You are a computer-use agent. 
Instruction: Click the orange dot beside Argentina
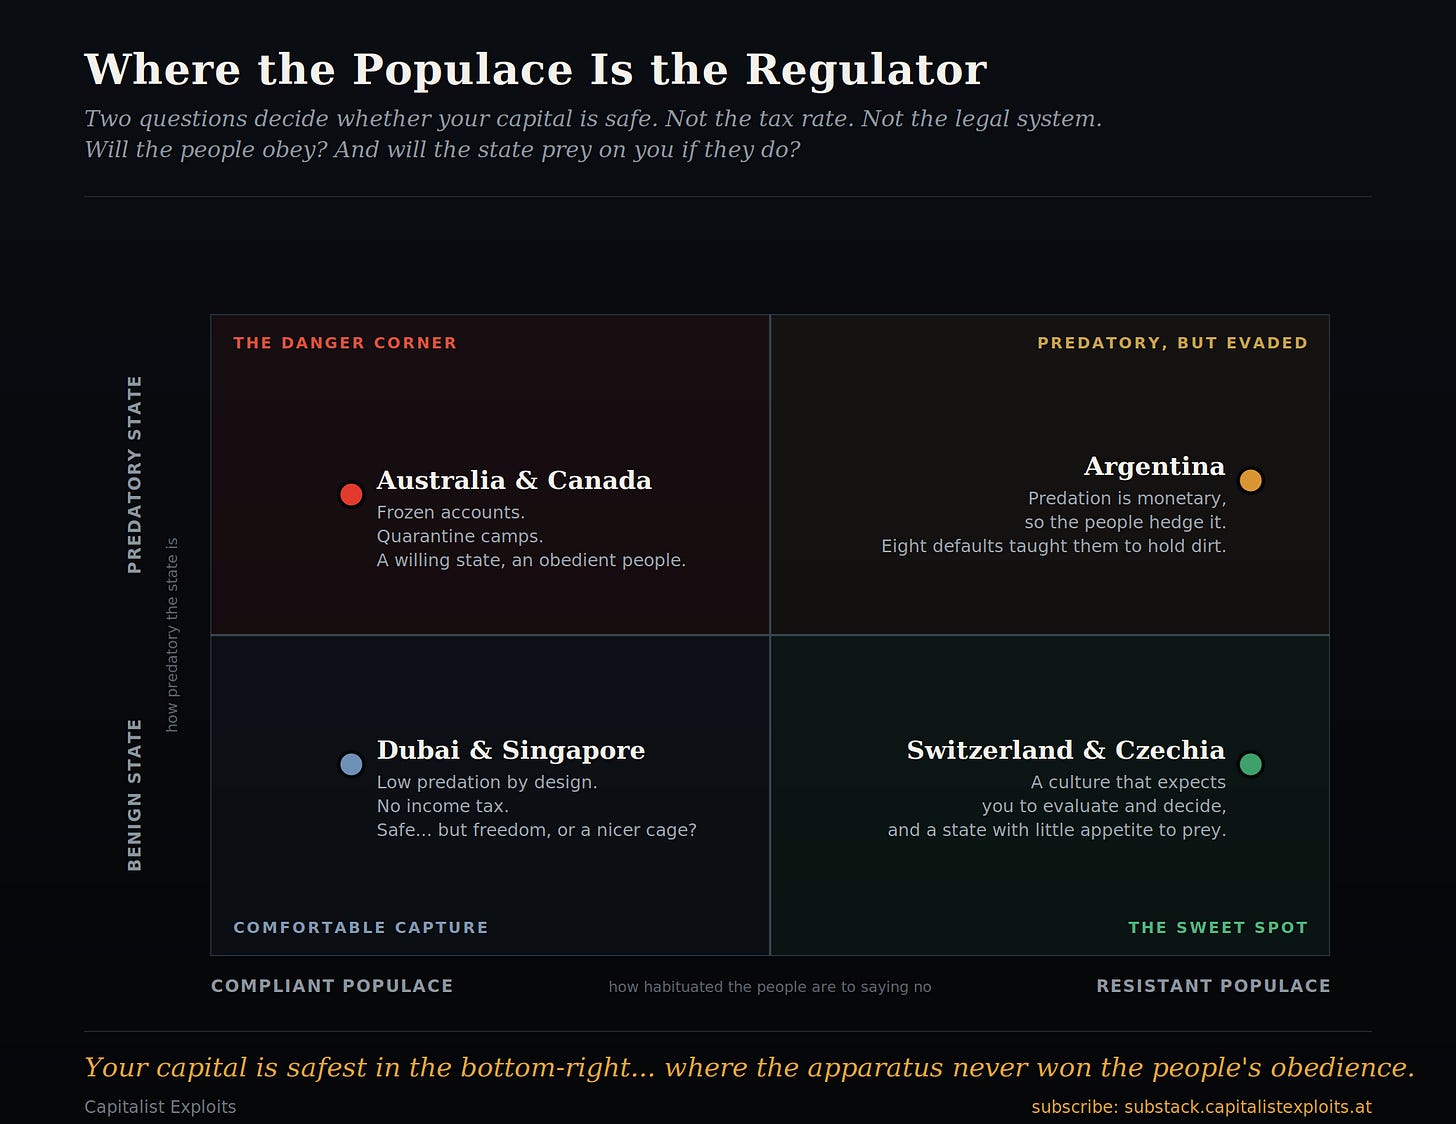pos(1250,480)
